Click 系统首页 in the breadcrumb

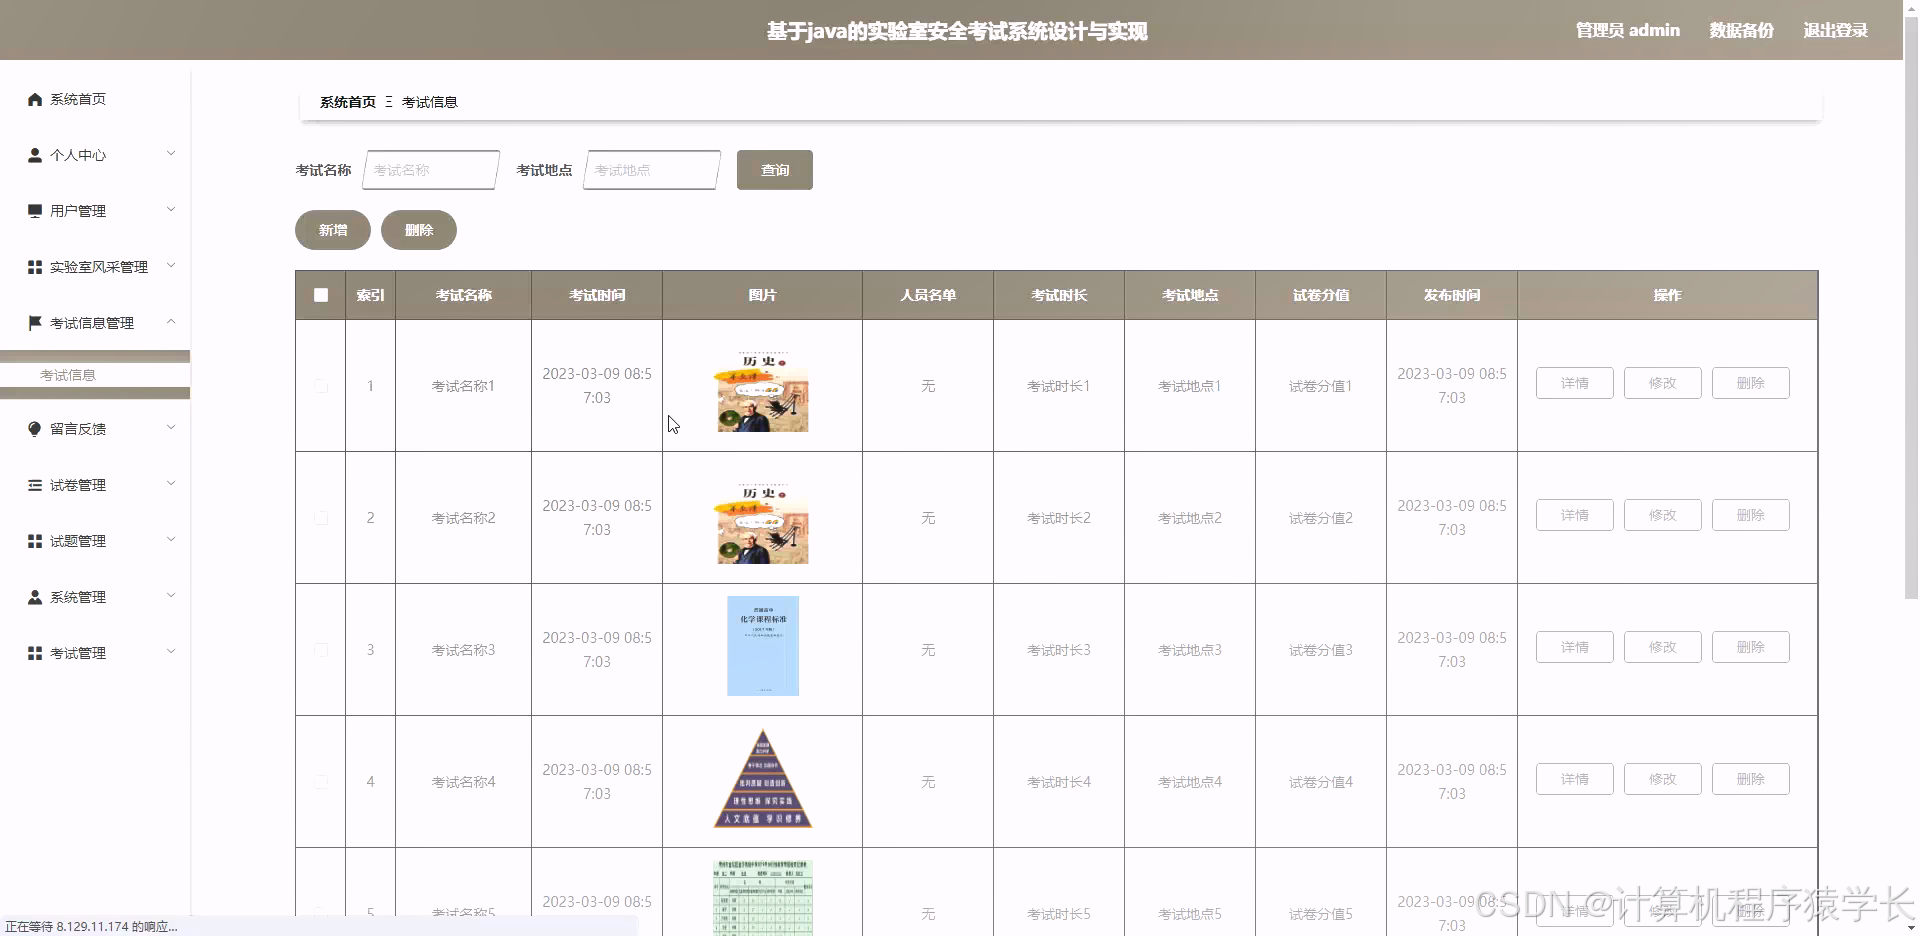[x=346, y=101]
